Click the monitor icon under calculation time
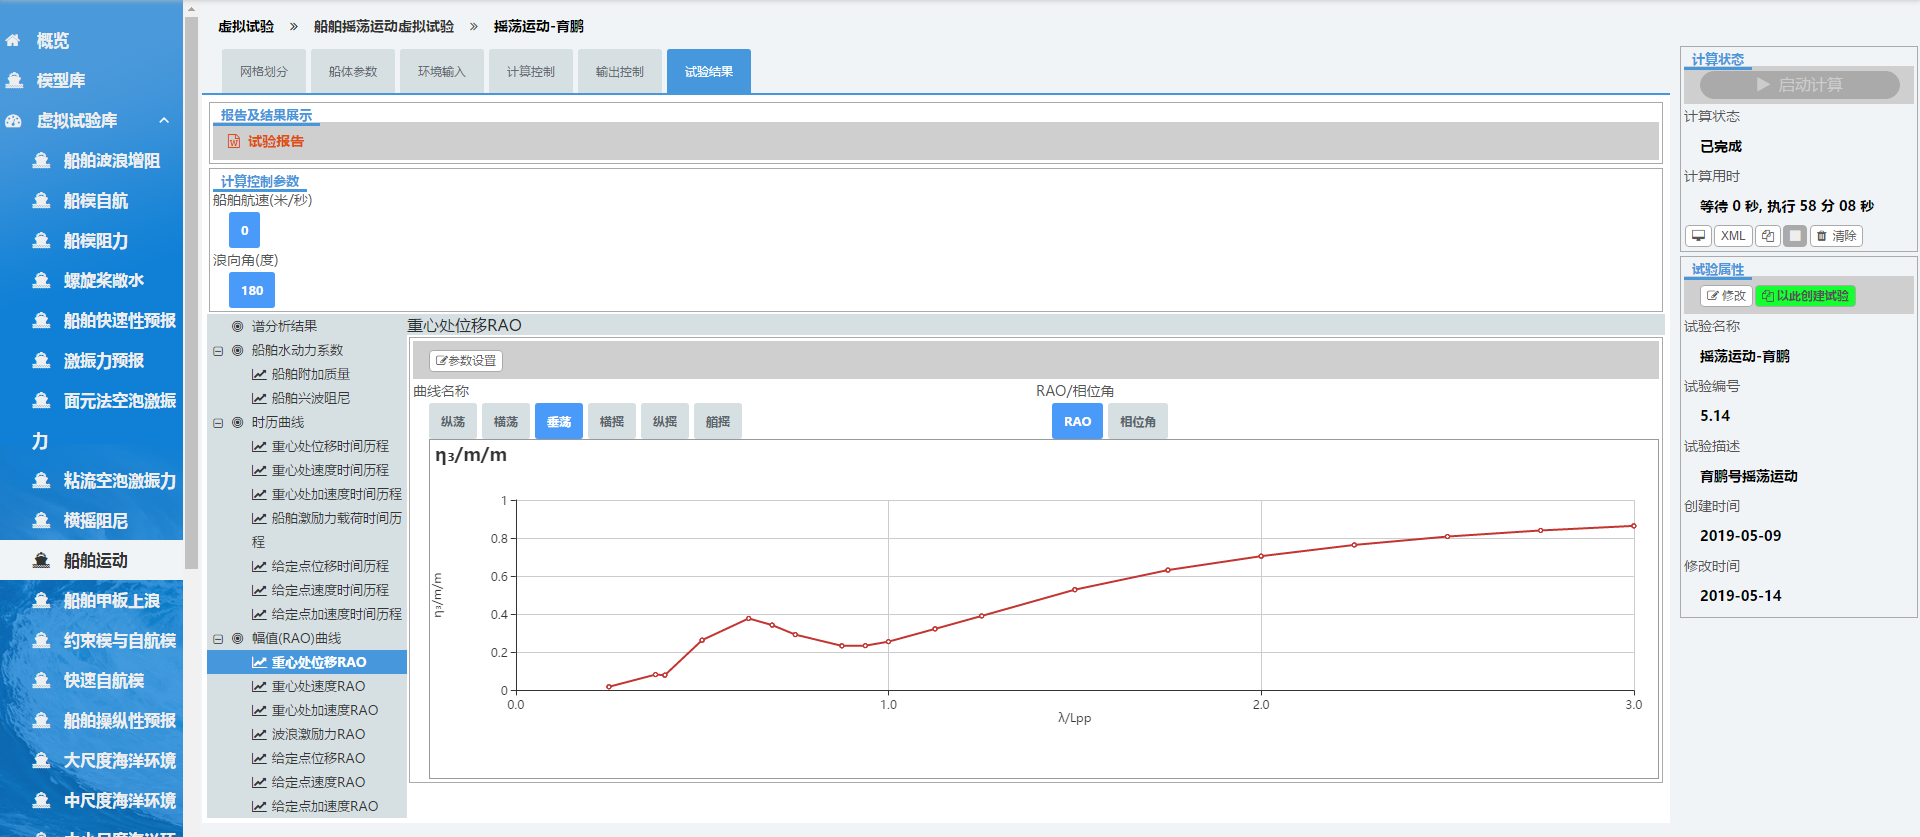Screen dimensions: 1920x837 pyautogui.click(x=1698, y=236)
